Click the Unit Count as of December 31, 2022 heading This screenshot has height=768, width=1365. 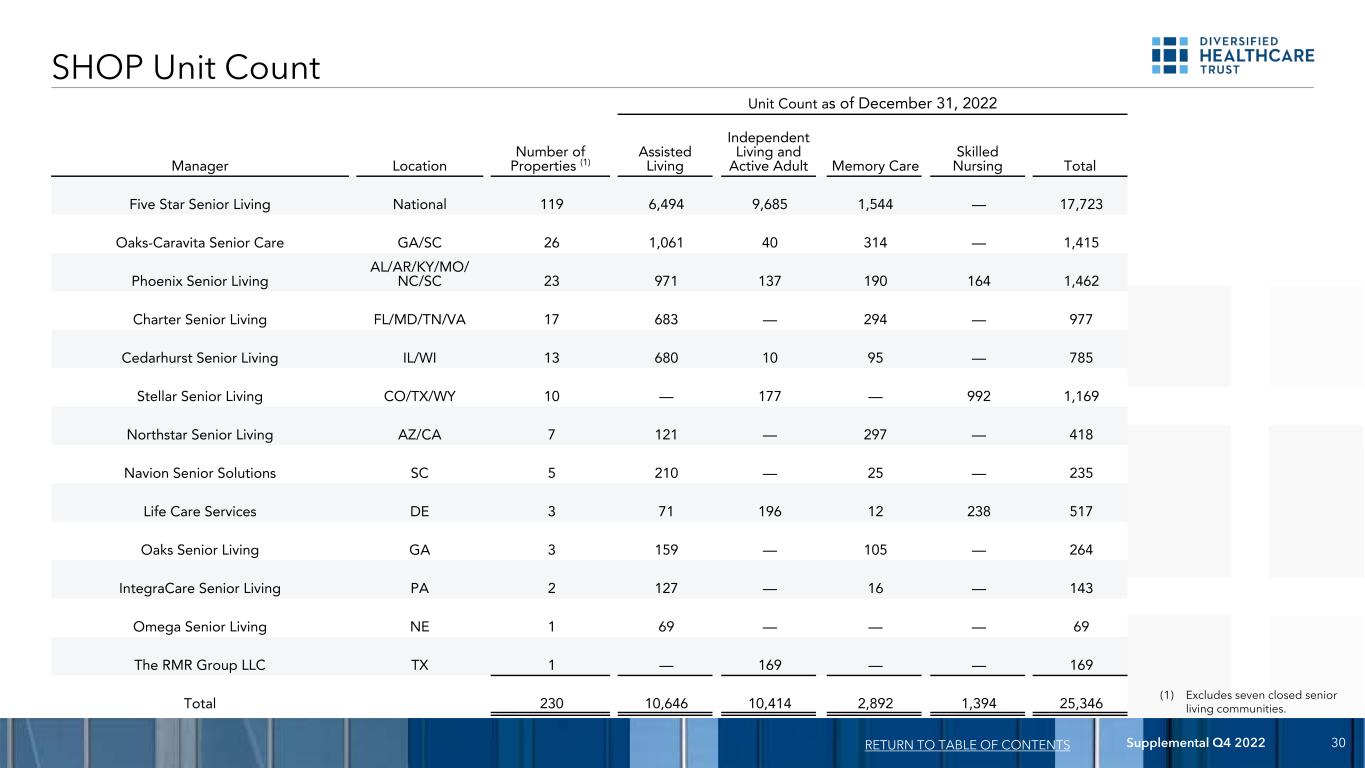pyautogui.click(x=872, y=103)
